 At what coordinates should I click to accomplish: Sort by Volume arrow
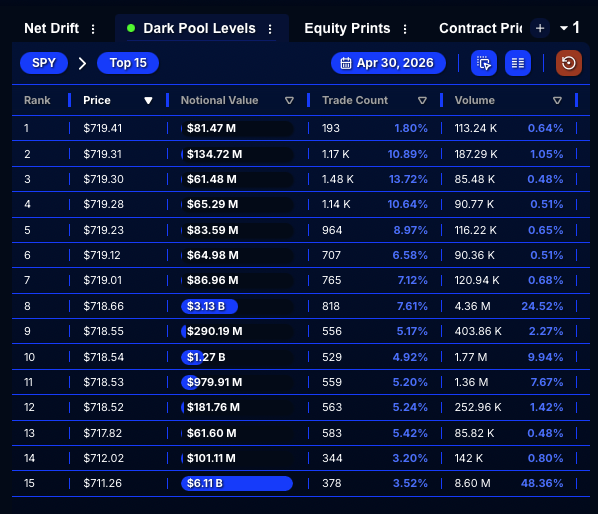click(x=557, y=100)
